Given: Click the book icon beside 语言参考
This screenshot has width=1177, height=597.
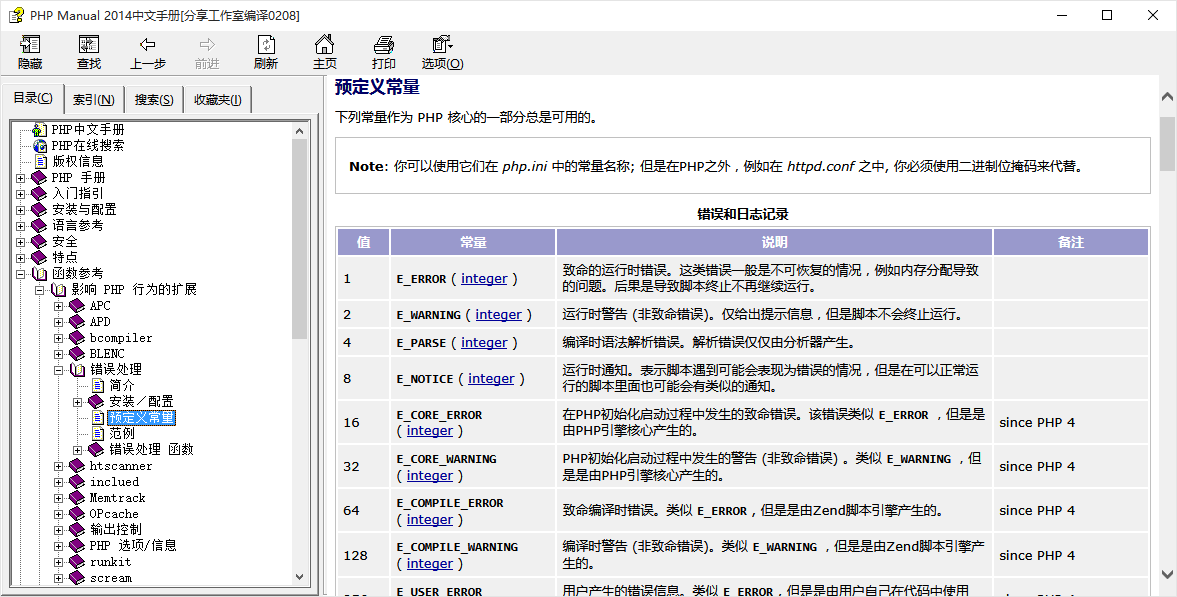Looking at the screenshot, I should point(39,225).
